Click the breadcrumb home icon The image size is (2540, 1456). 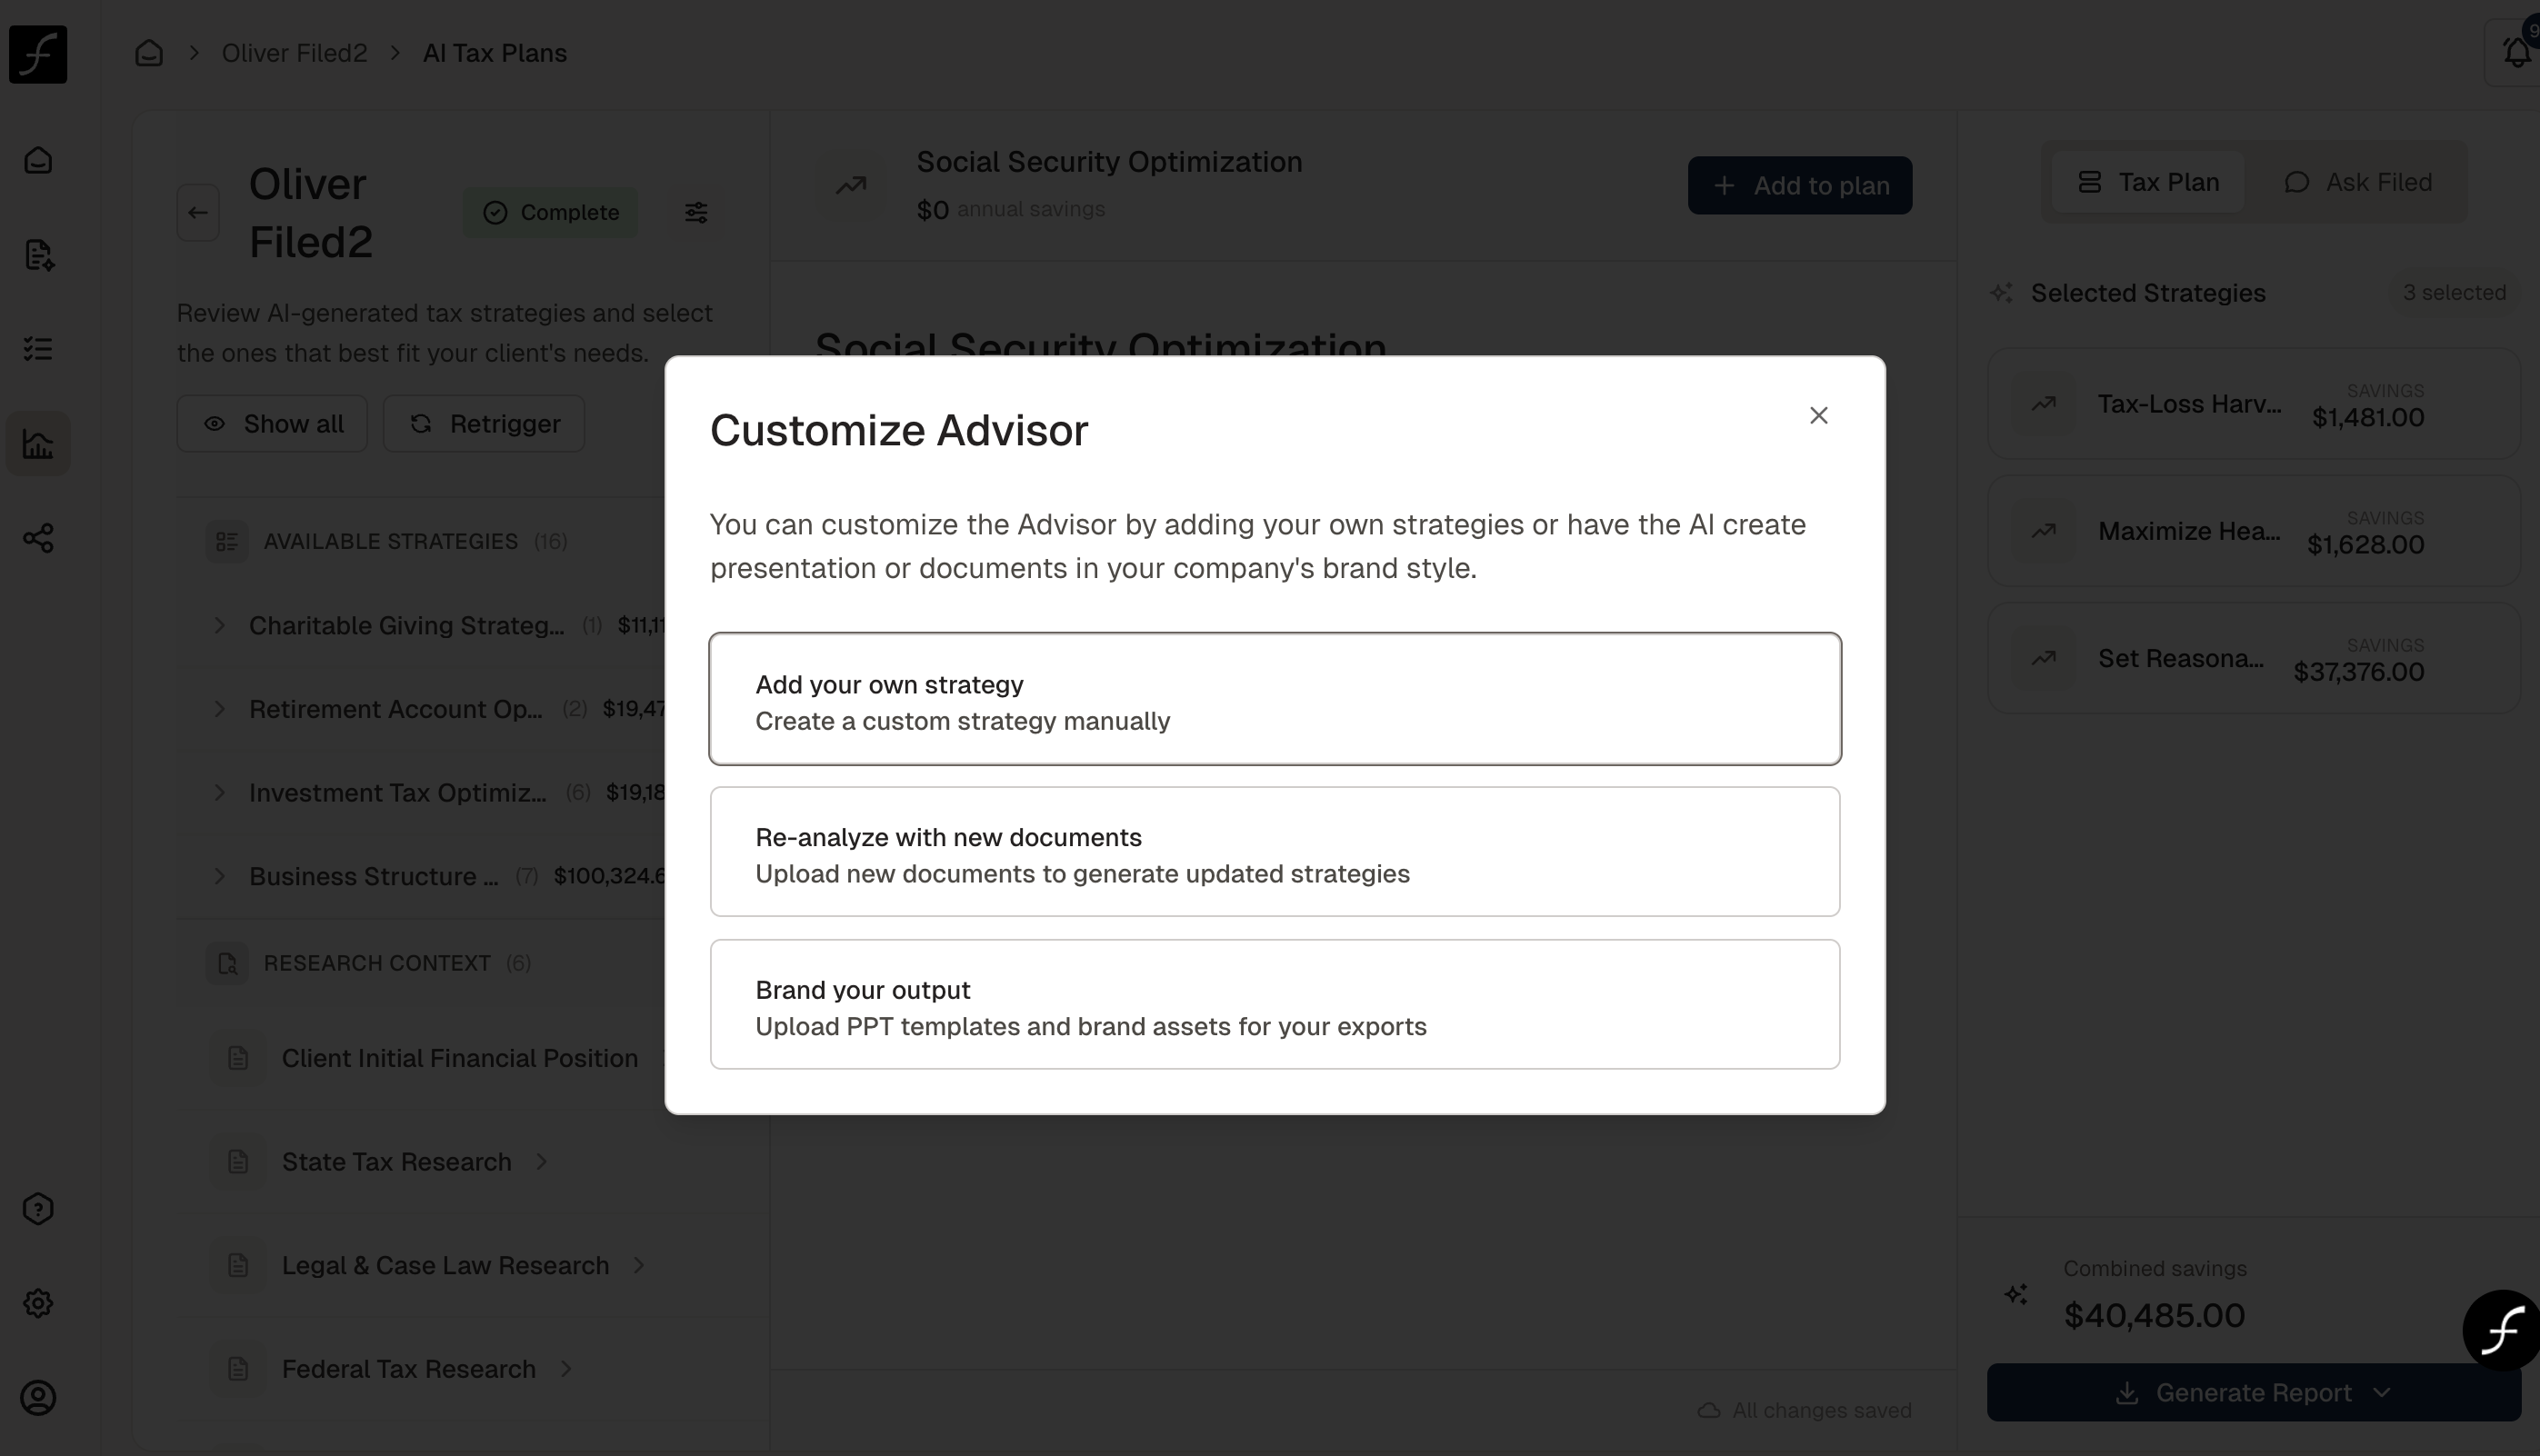click(149, 53)
